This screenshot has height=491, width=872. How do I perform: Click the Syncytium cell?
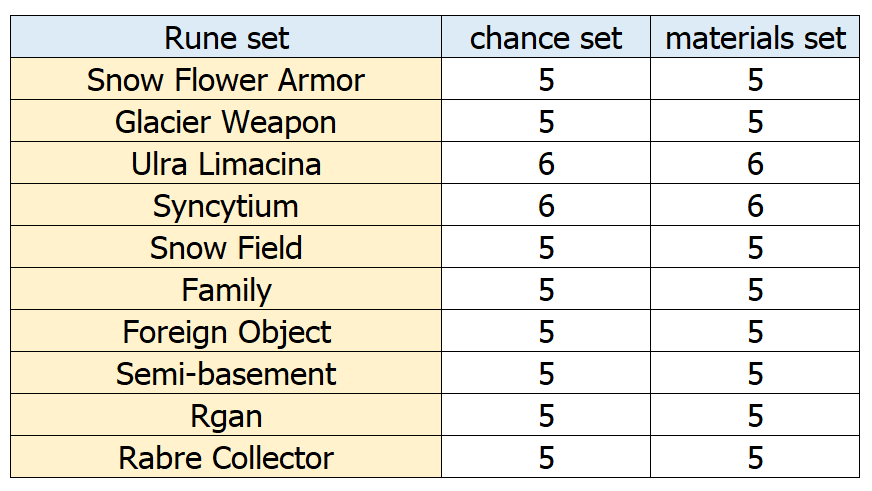226,205
